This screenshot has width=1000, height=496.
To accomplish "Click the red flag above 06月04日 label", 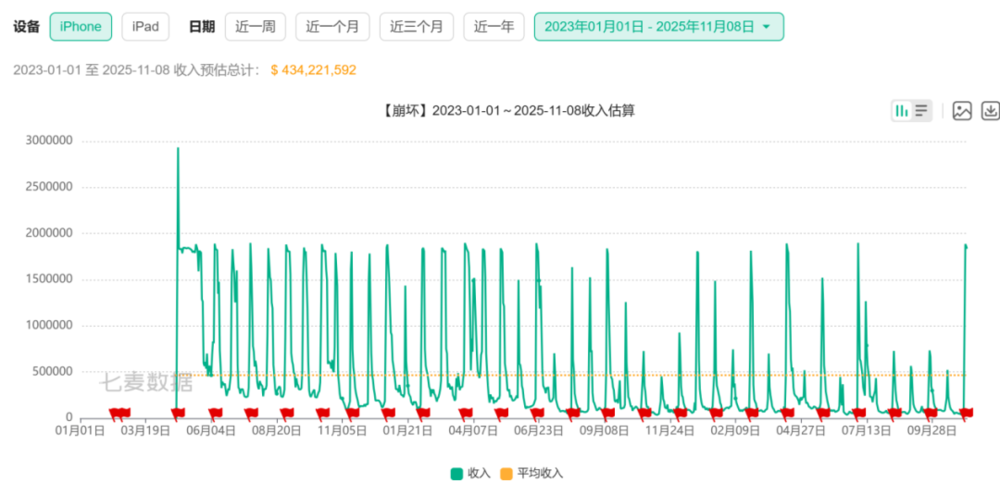I will 214,412.
